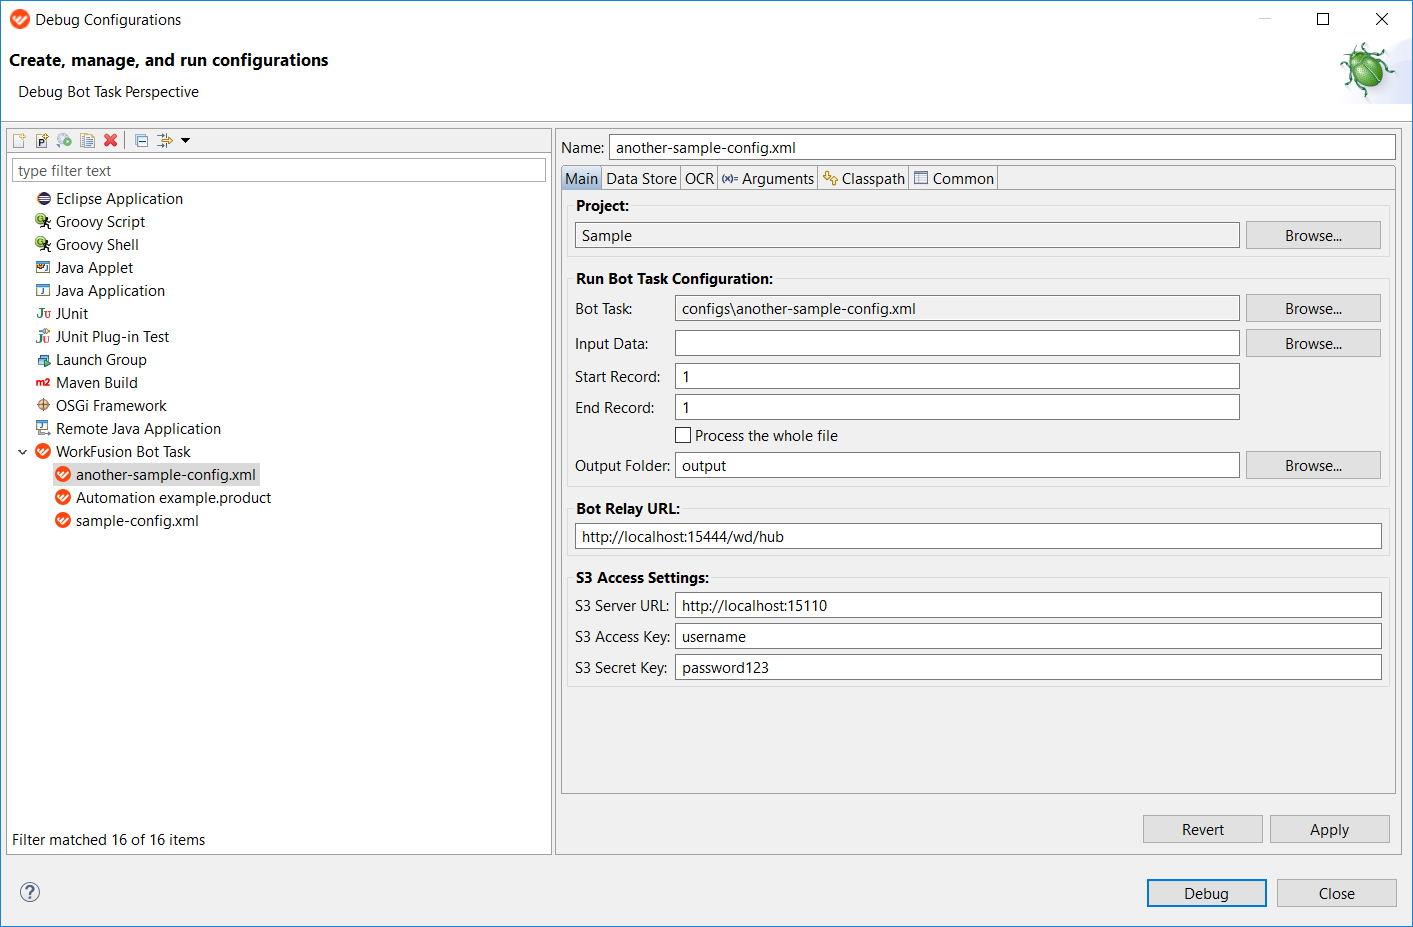Click the type filter text box
Screen dimensions: 1413x927
pyautogui.click(x=279, y=171)
